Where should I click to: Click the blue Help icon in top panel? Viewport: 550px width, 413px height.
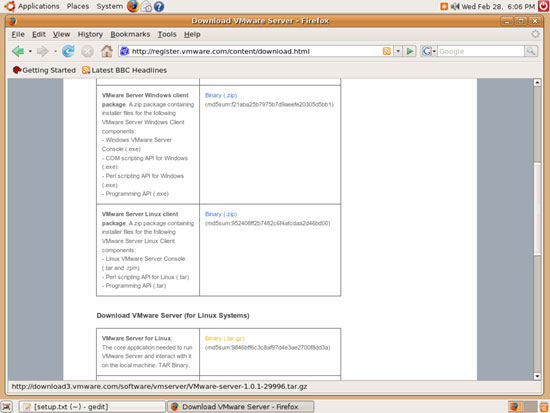(159, 7)
